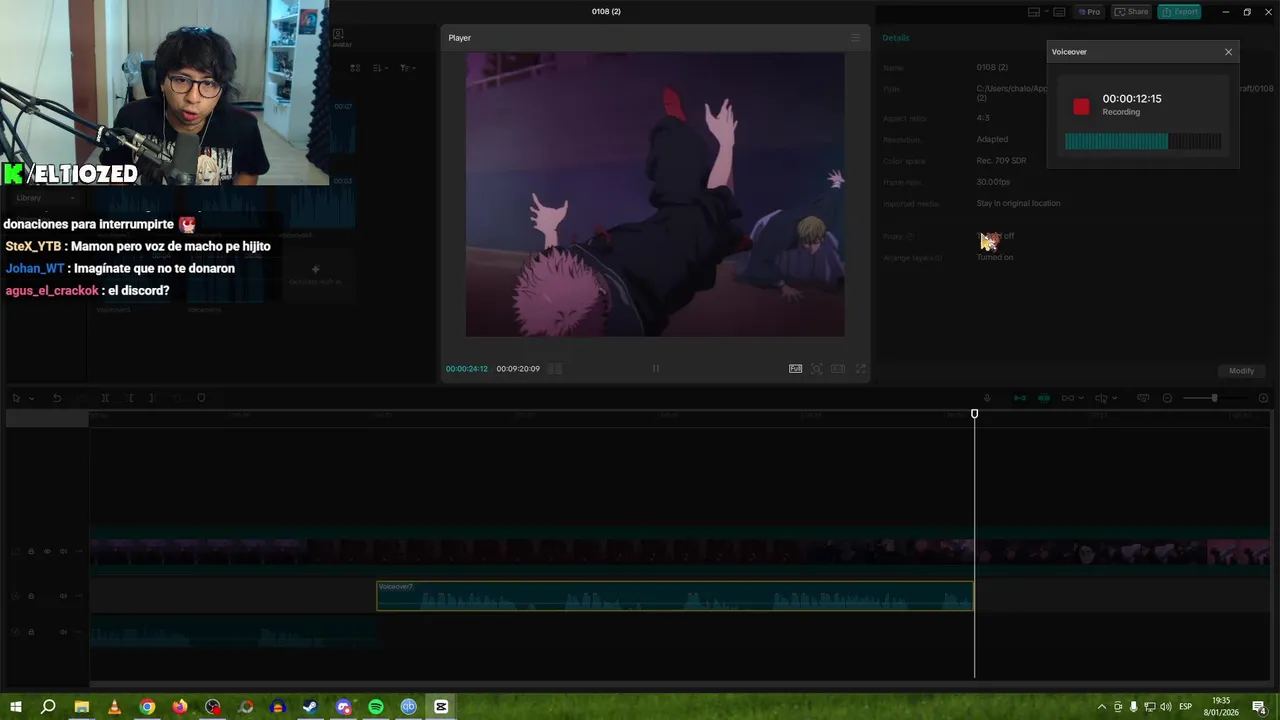1280x720 pixels.
Task: Open File Explorer from taskbar
Action: click(x=82, y=707)
